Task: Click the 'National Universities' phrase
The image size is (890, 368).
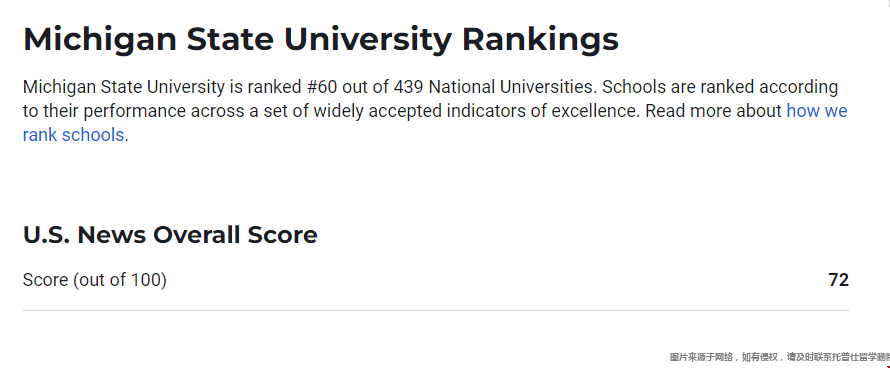Action: [x=513, y=87]
